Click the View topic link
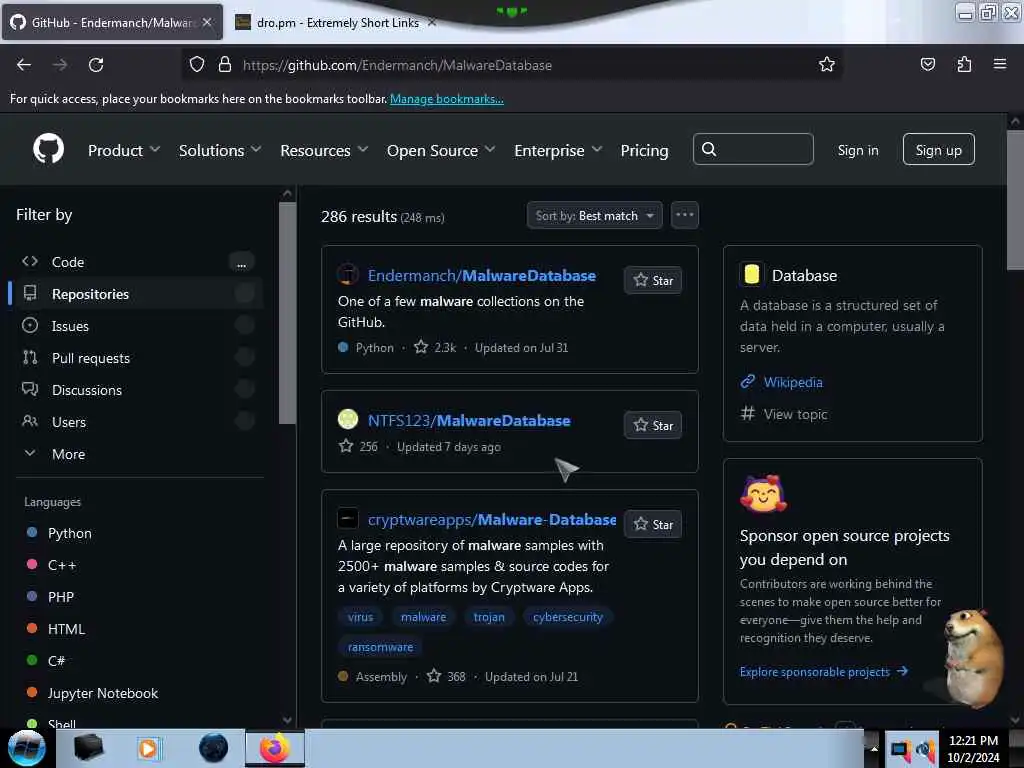Screen dimensions: 1024x768 pos(795,414)
